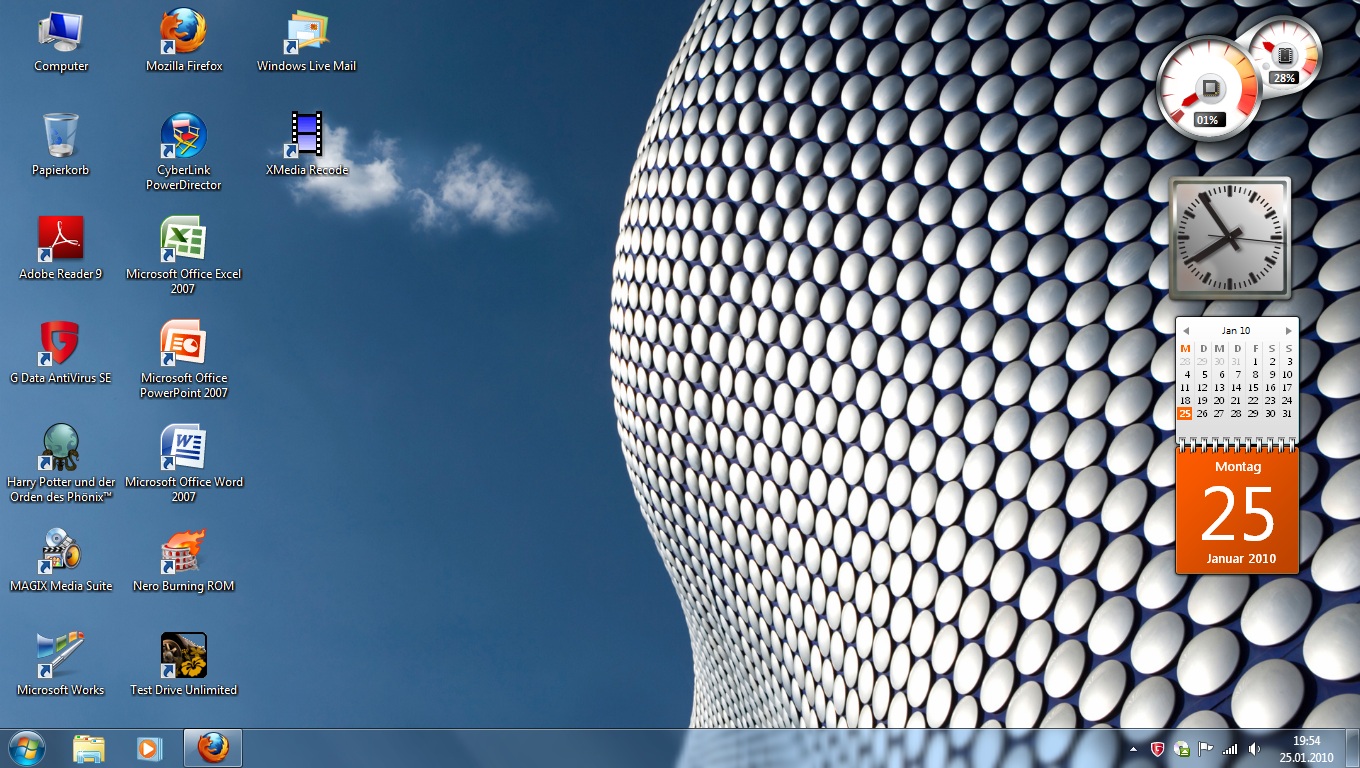
Task: Select the Nero Burning ROM icon
Action: point(184,553)
